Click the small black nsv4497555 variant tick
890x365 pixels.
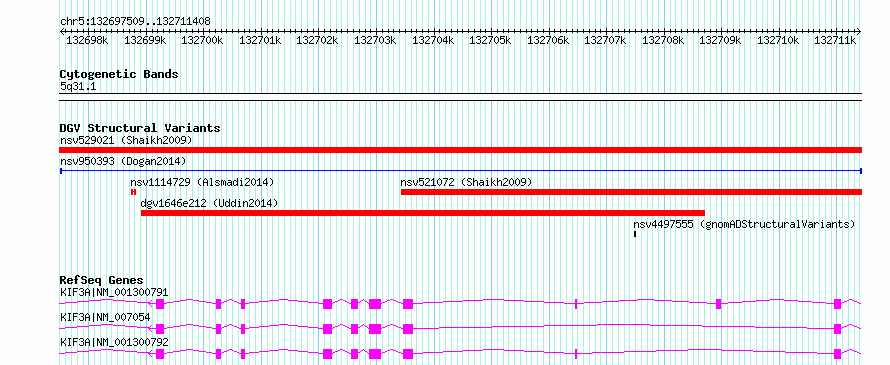635,233
